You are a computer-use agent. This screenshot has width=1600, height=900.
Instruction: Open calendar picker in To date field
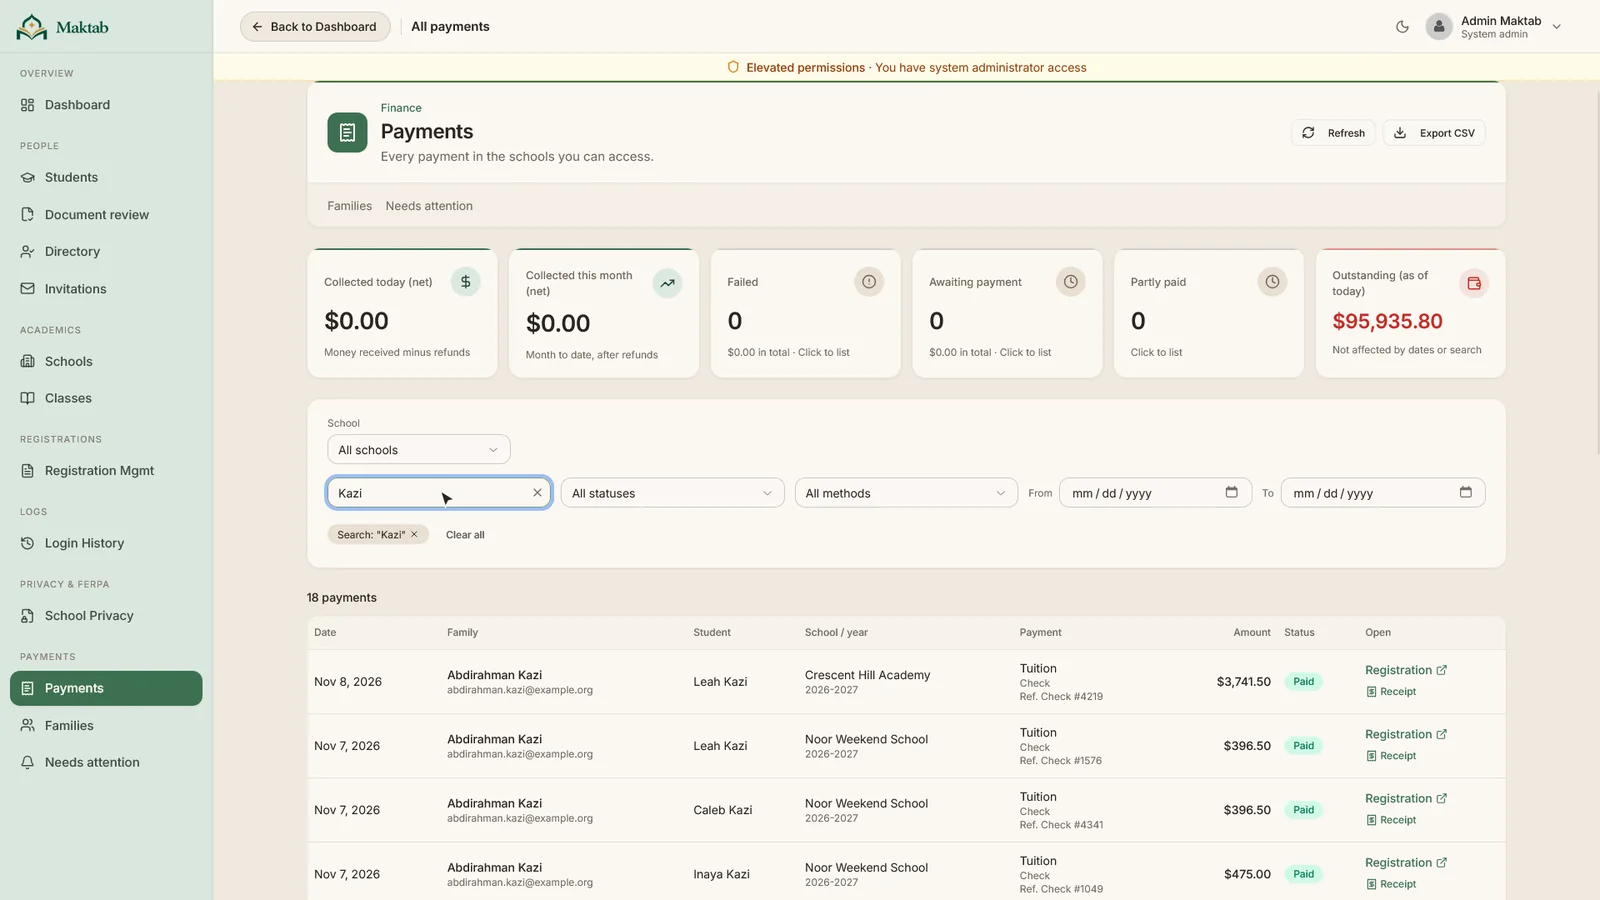[x=1465, y=492]
